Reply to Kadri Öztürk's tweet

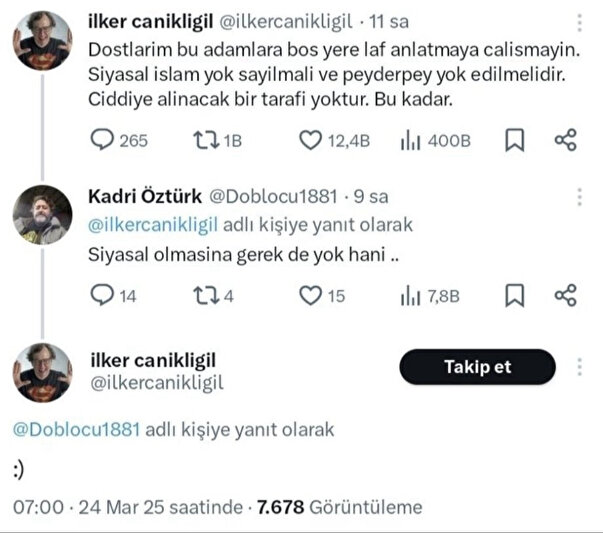coord(104,295)
